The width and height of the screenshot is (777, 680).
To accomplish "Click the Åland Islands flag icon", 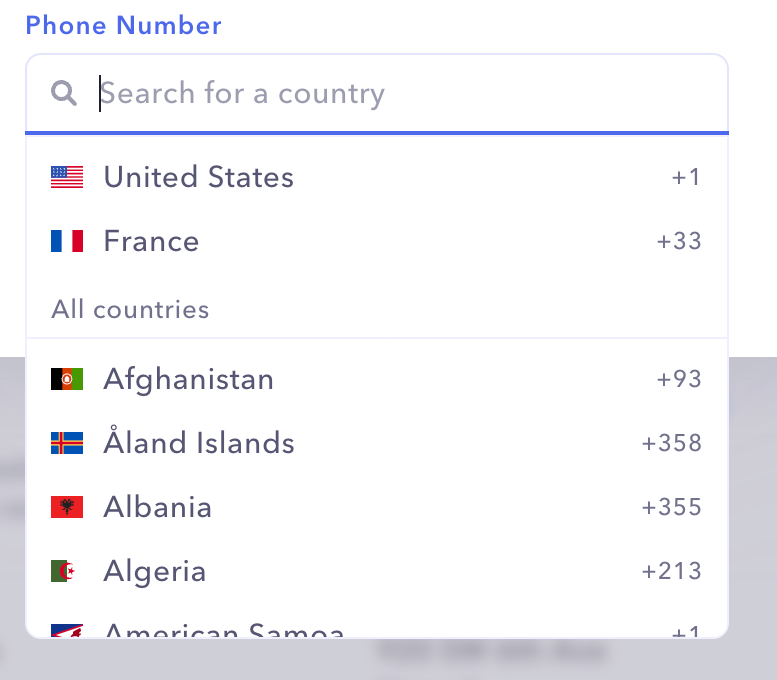I will [67, 444].
